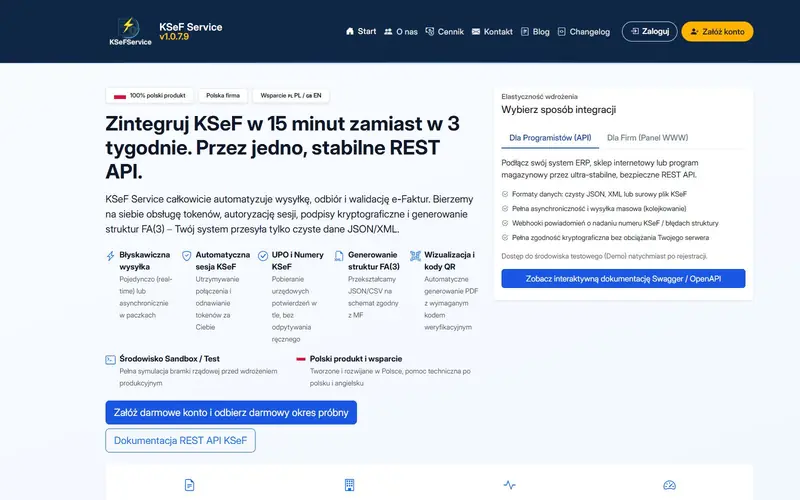
Task: Click the Automatyczna sesja KSeF heading
Action: tap(222, 261)
